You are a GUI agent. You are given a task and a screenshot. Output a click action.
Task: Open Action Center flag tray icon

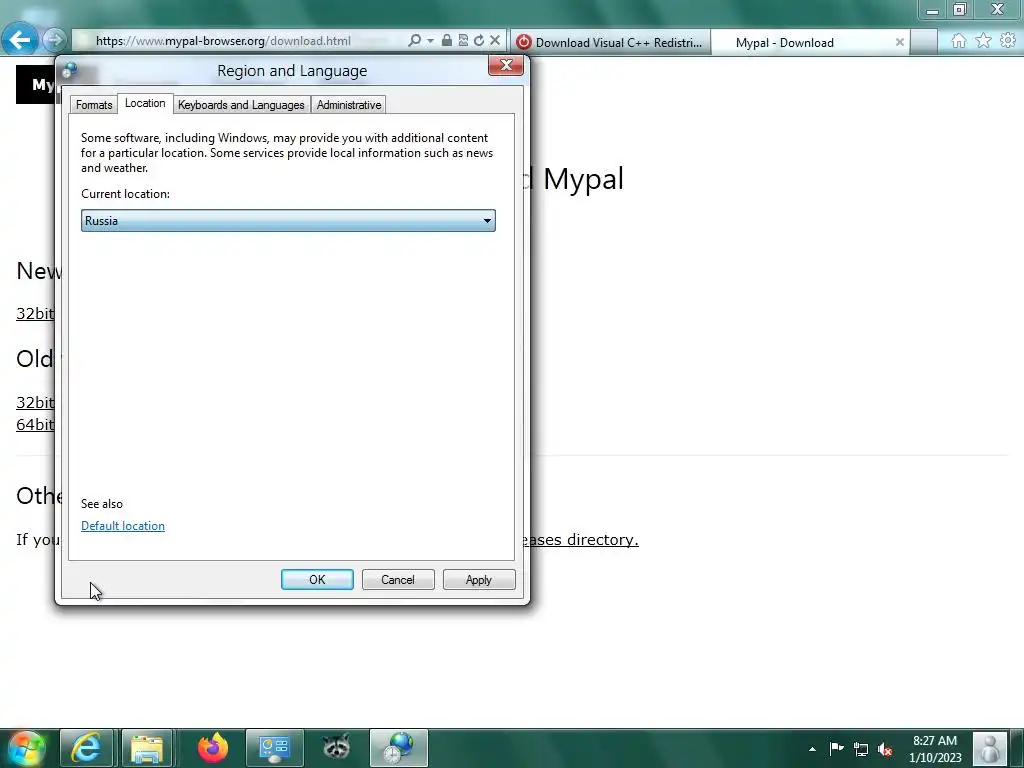coord(837,749)
